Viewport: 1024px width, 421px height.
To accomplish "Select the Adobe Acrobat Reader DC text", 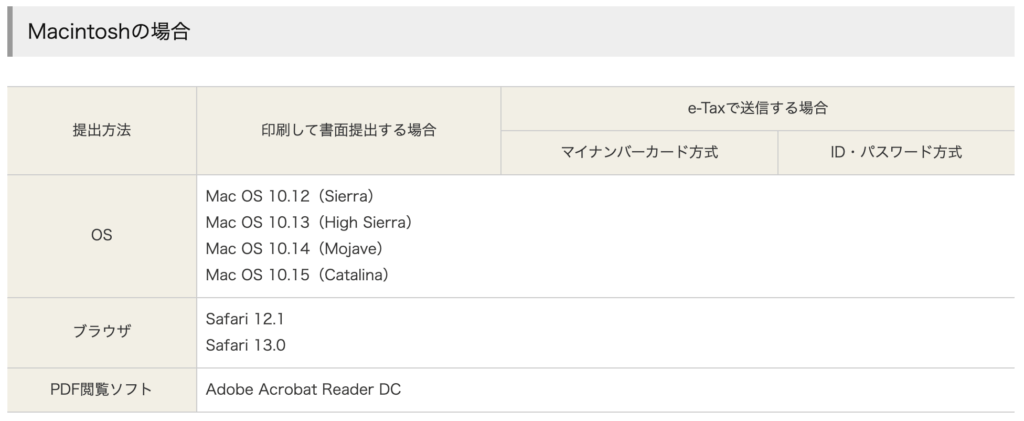I will (x=303, y=390).
